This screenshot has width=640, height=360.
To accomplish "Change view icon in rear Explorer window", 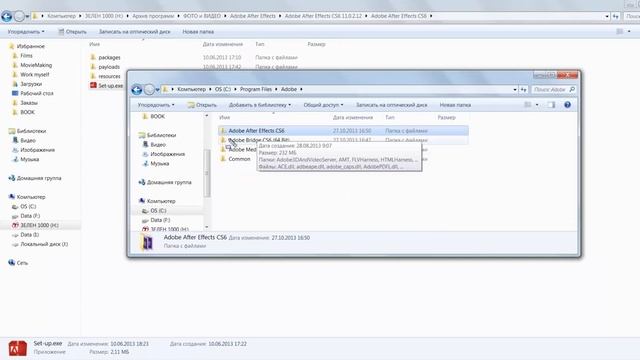I will tap(620, 31).
